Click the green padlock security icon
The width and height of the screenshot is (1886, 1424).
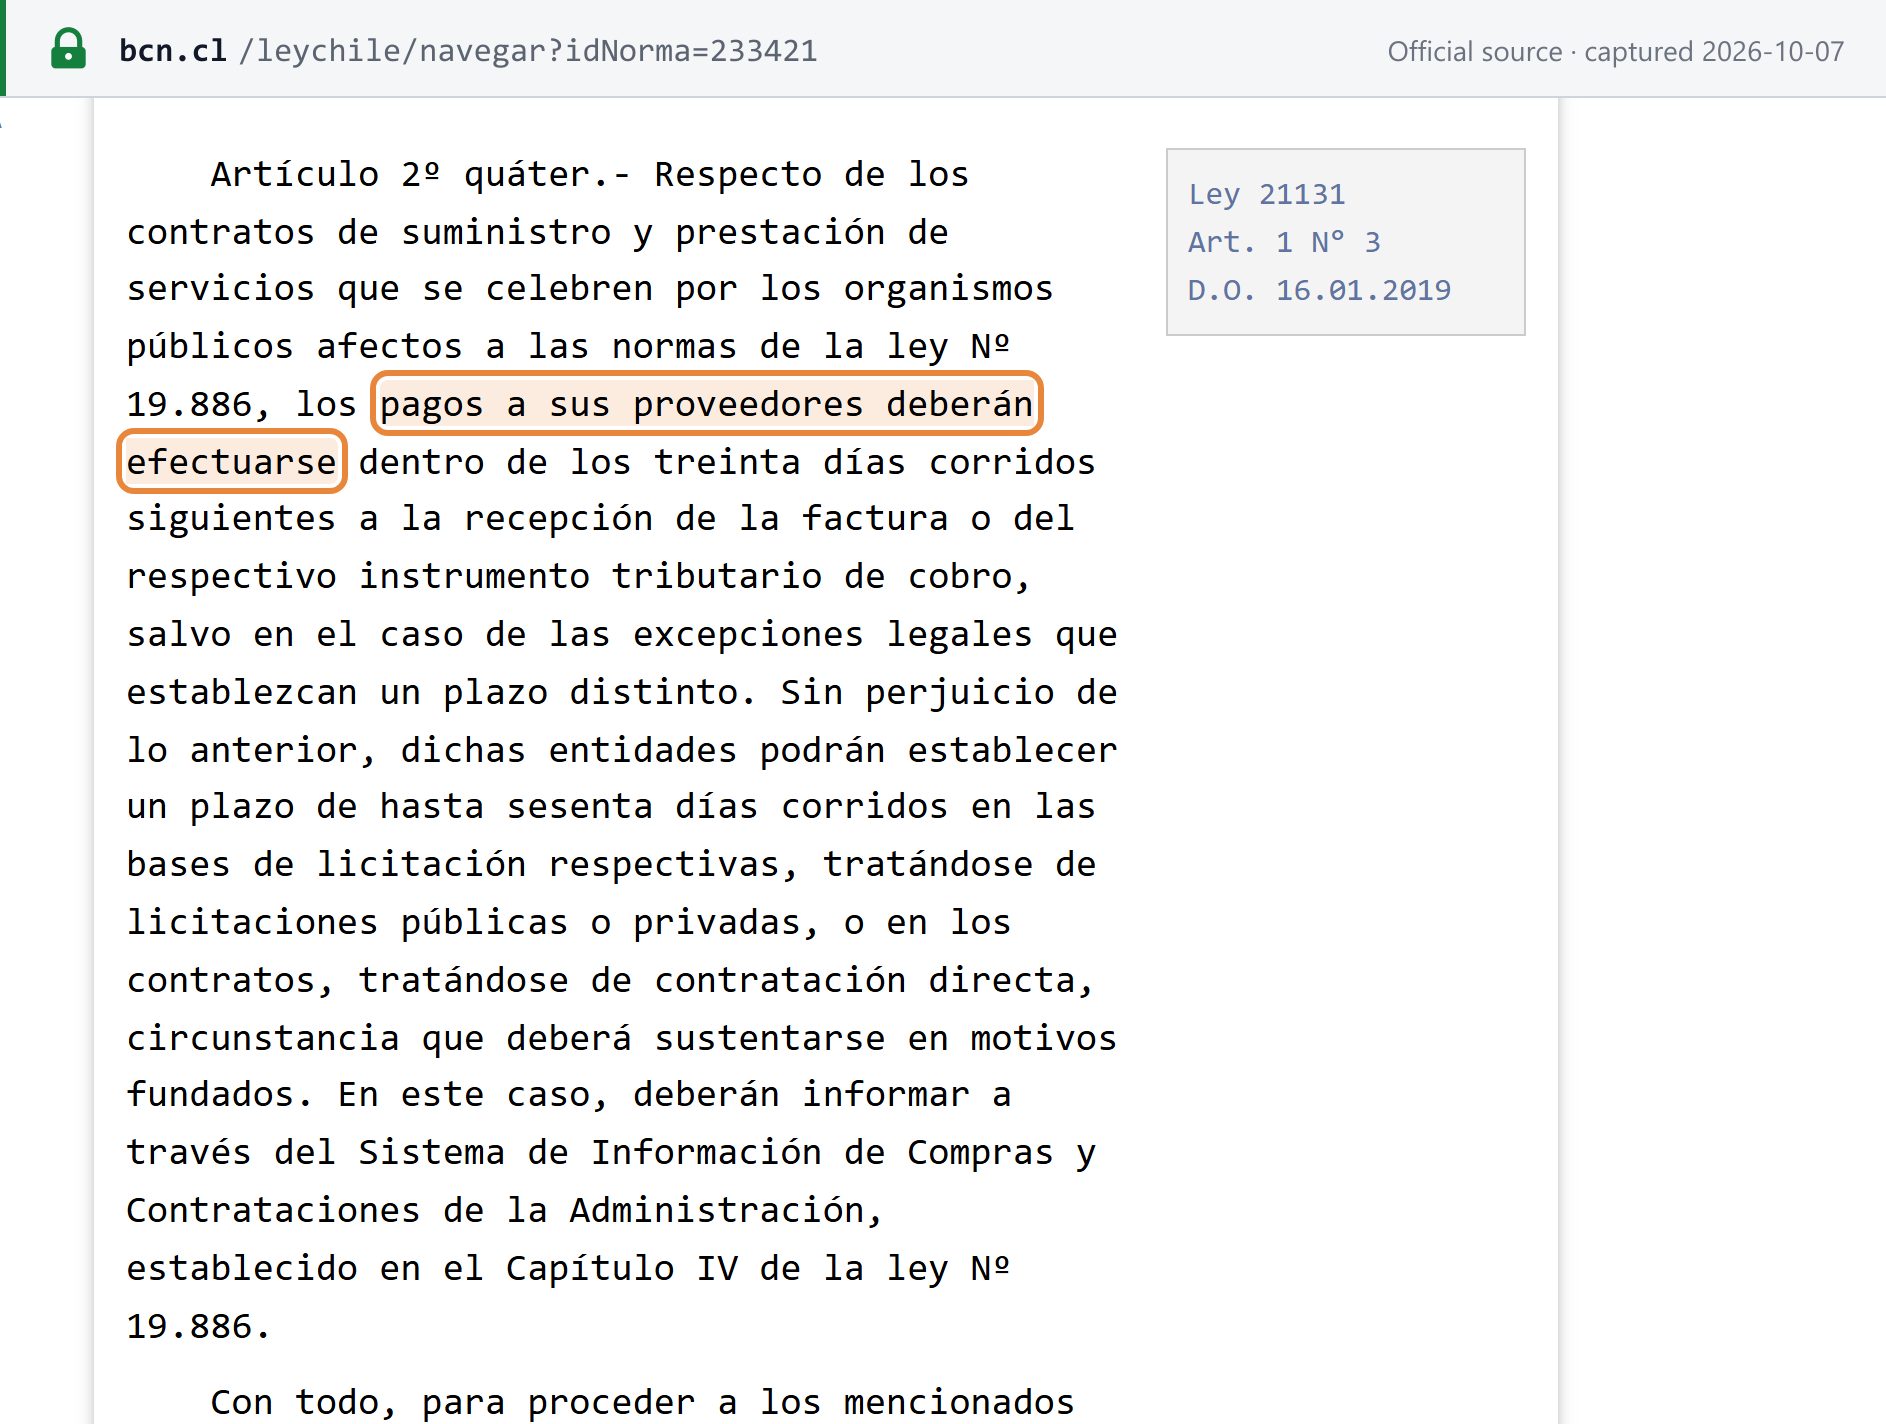click(68, 49)
